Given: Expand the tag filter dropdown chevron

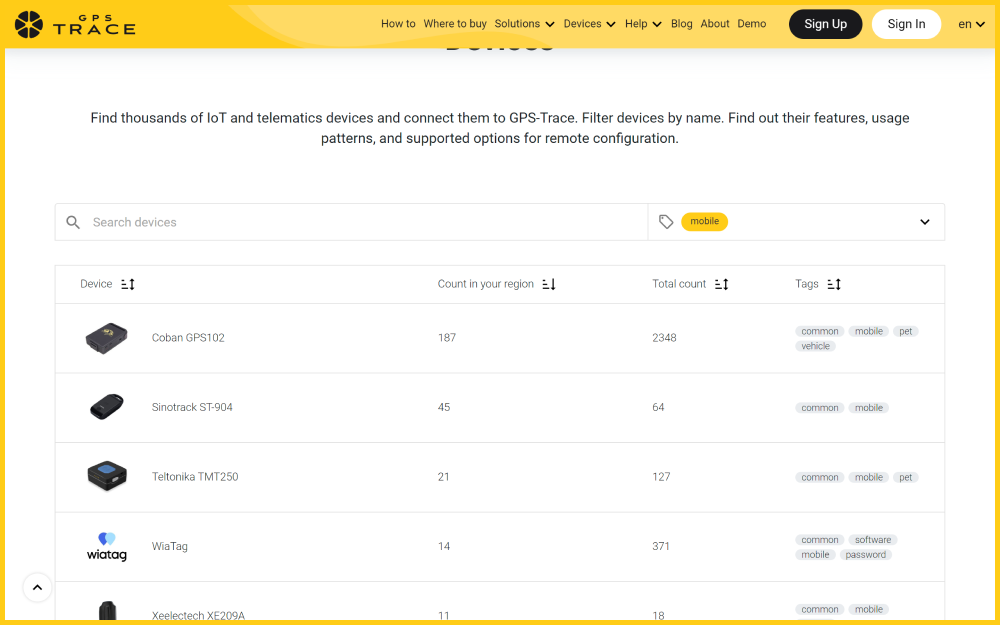Looking at the screenshot, I should click(x=925, y=222).
